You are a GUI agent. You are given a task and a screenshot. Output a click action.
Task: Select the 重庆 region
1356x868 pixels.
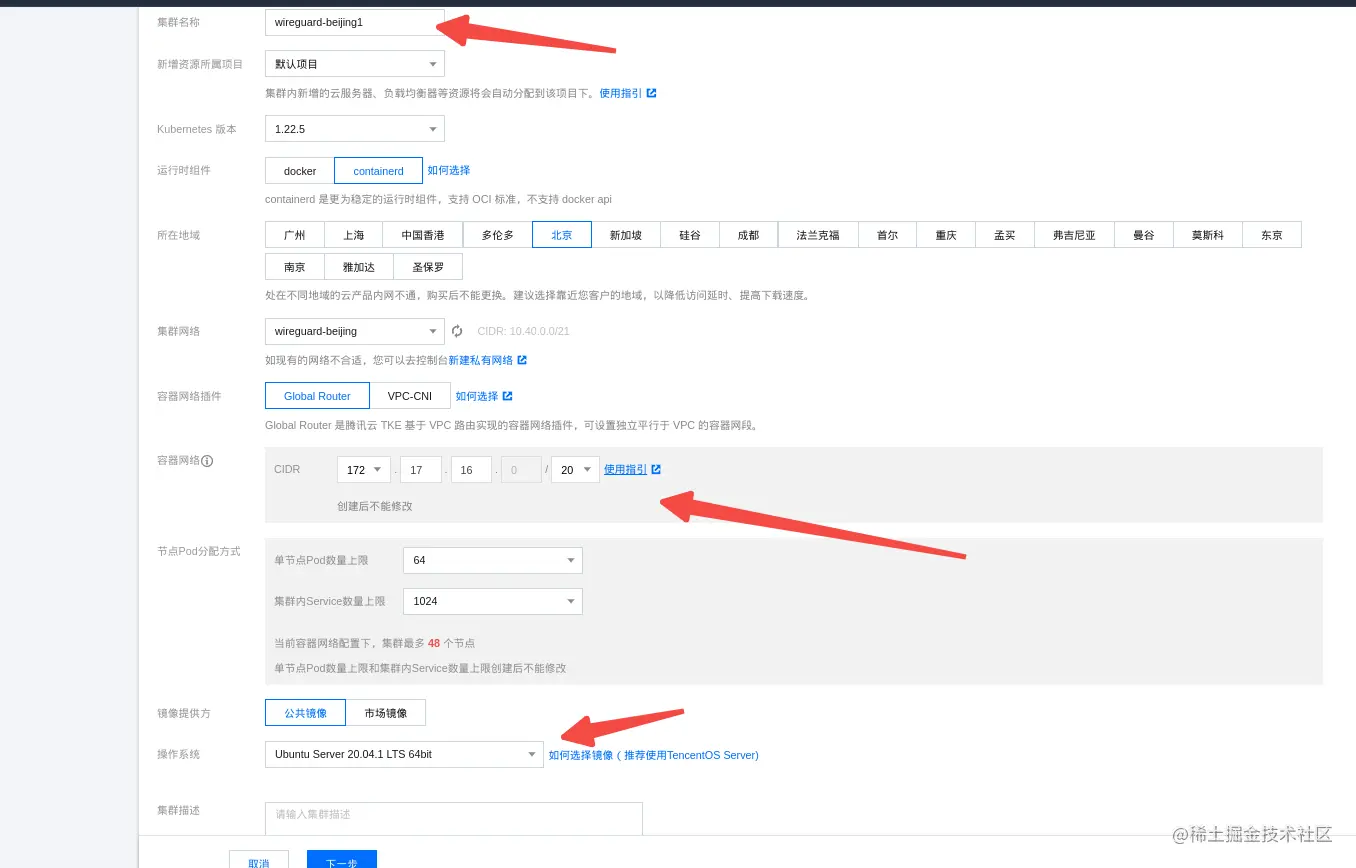click(x=946, y=235)
